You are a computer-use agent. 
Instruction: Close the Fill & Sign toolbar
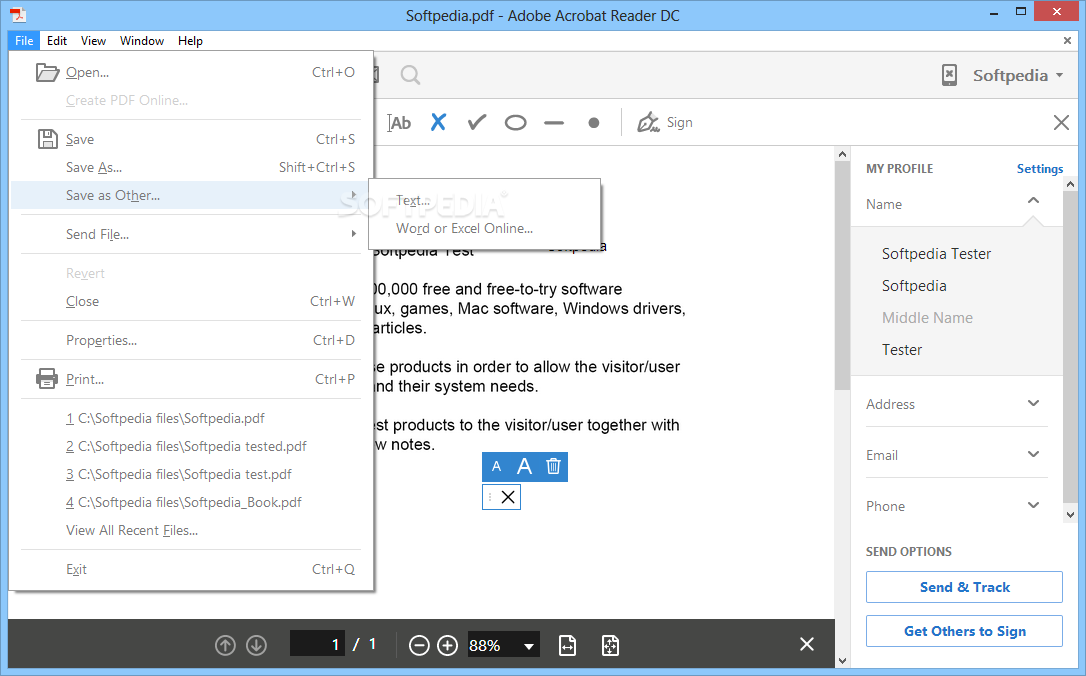1061,123
